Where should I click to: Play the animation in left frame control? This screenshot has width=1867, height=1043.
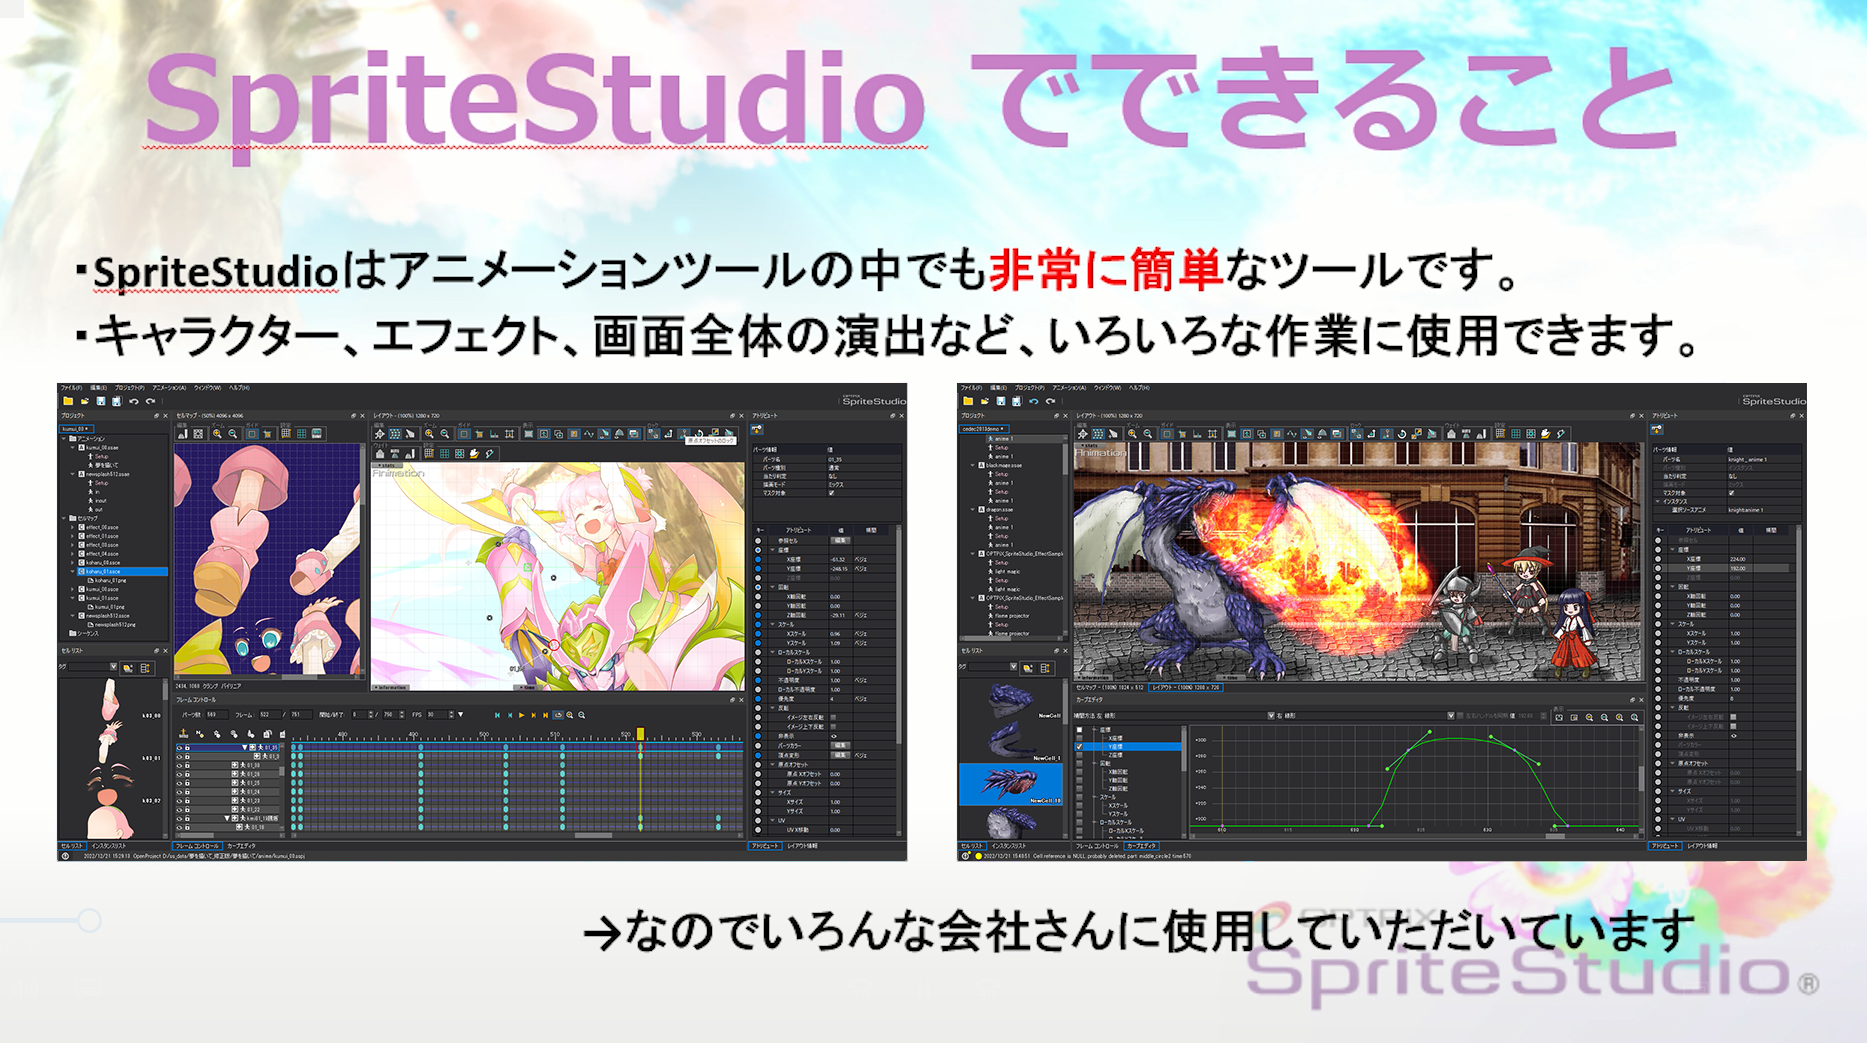point(521,715)
